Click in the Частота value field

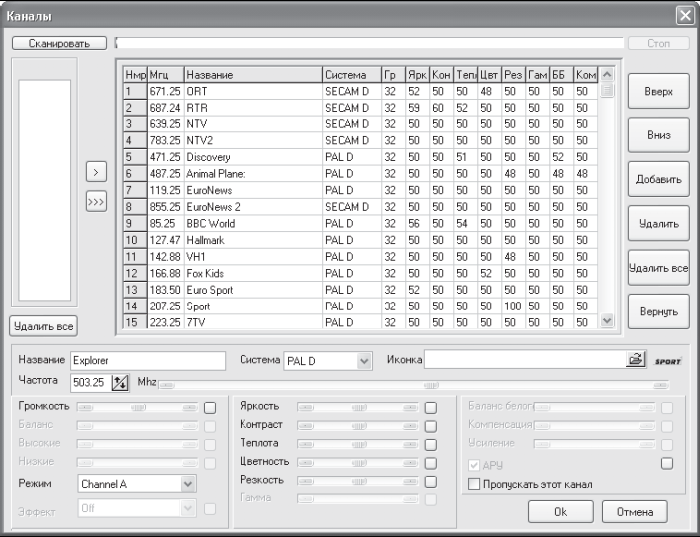pyautogui.click(x=91, y=383)
